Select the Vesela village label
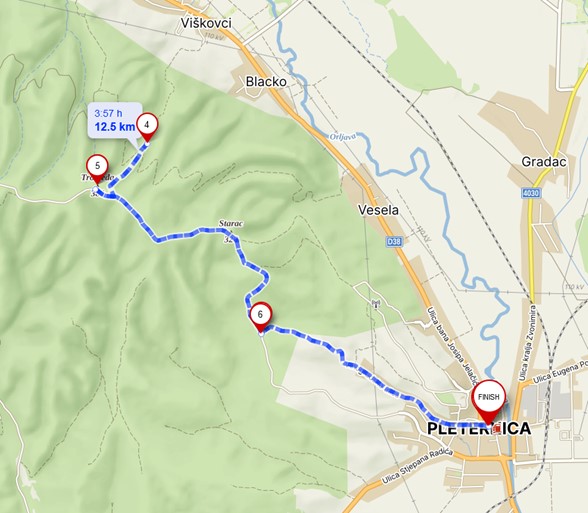The image size is (588, 513). [x=378, y=210]
